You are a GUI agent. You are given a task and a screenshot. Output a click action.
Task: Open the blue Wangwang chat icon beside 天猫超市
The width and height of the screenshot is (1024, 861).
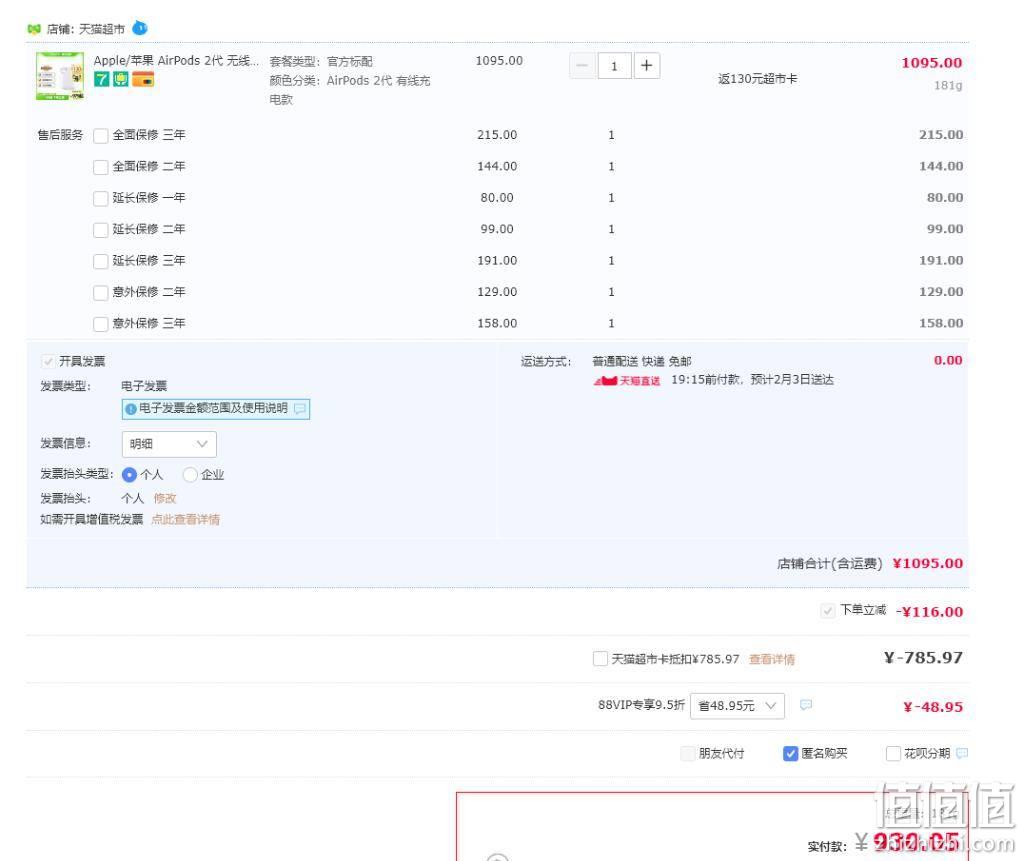tap(140, 28)
